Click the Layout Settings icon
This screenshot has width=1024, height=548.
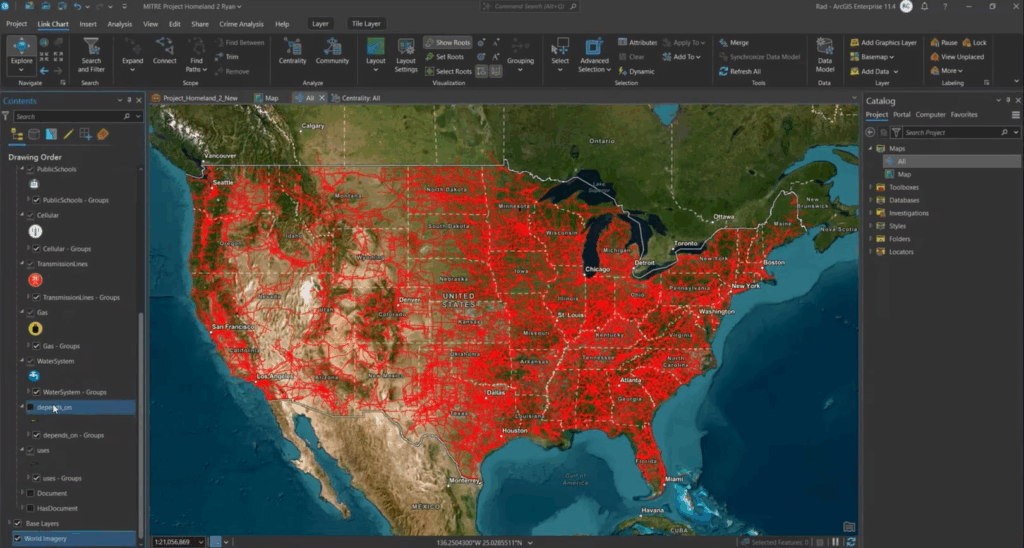(x=406, y=54)
